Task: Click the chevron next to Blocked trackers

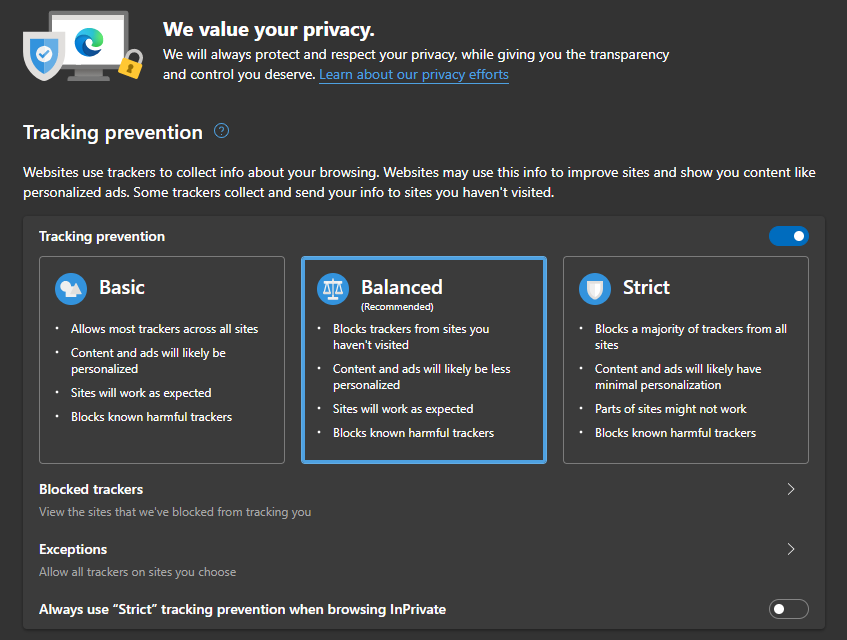Action: pyautogui.click(x=791, y=489)
